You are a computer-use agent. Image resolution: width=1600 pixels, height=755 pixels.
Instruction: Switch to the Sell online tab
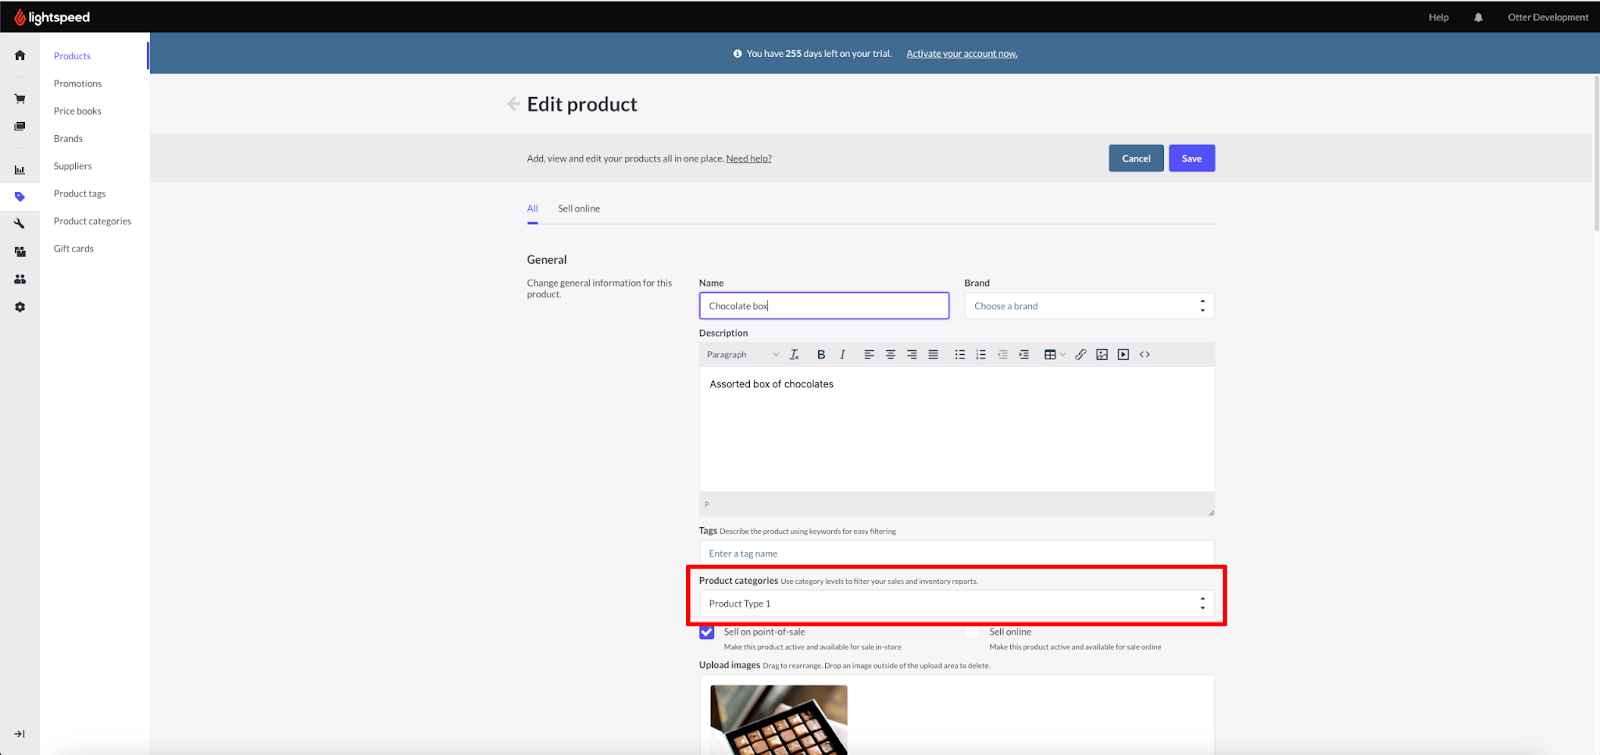pos(579,209)
